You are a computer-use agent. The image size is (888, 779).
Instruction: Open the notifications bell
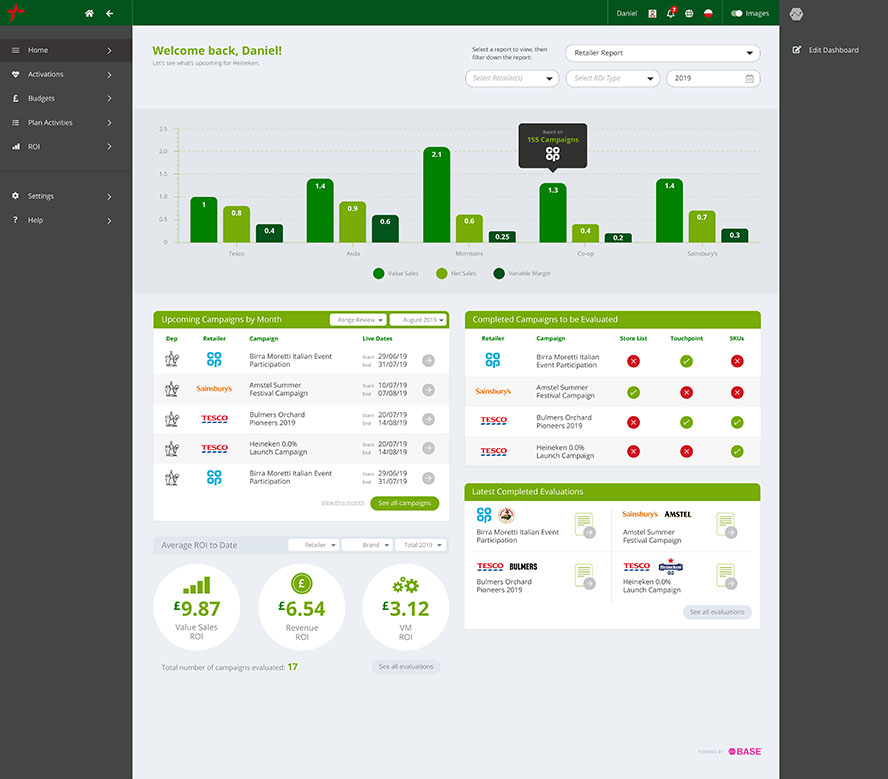pos(670,13)
